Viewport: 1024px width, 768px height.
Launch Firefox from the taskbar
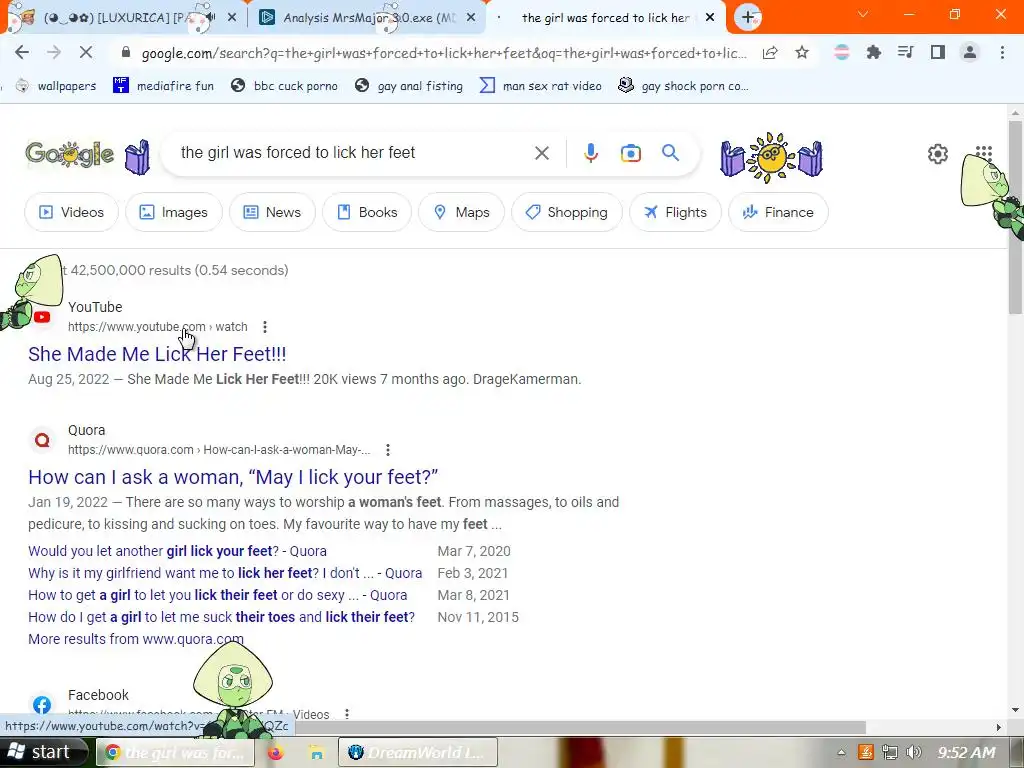[x=276, y=752]
